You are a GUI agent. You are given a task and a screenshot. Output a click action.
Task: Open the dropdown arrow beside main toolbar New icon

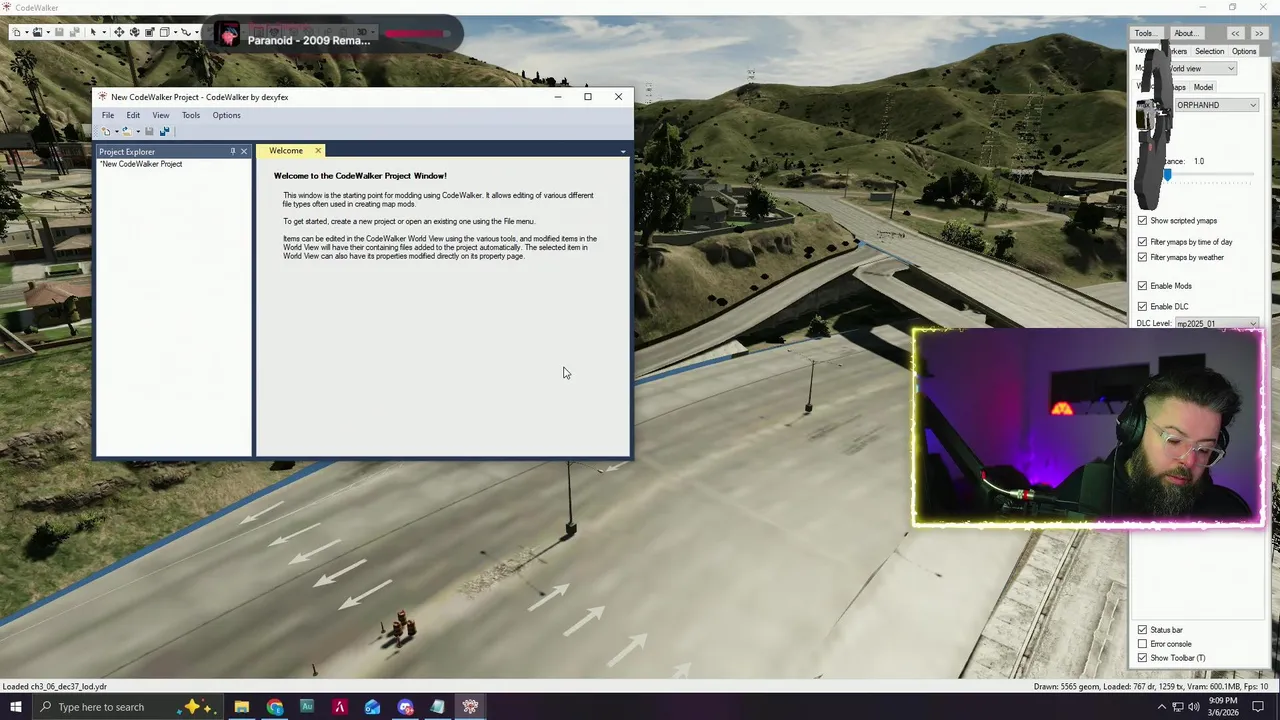click(x=27, y=32)
